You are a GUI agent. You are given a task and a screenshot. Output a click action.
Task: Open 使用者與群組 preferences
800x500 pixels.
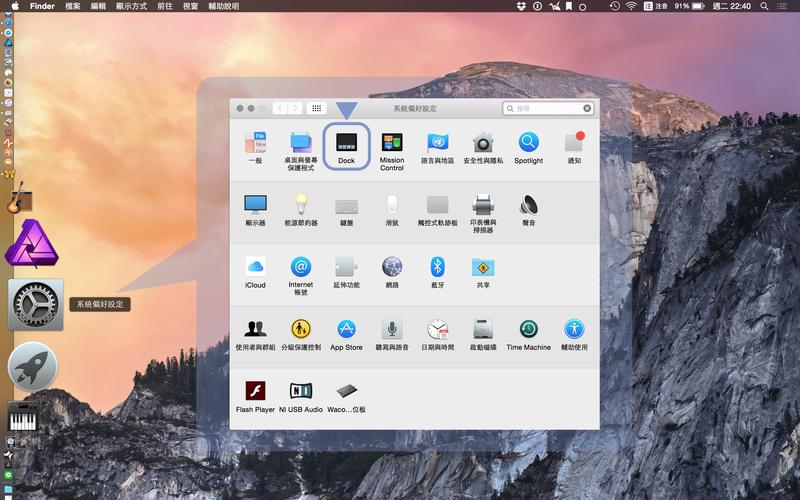(255, 334)
